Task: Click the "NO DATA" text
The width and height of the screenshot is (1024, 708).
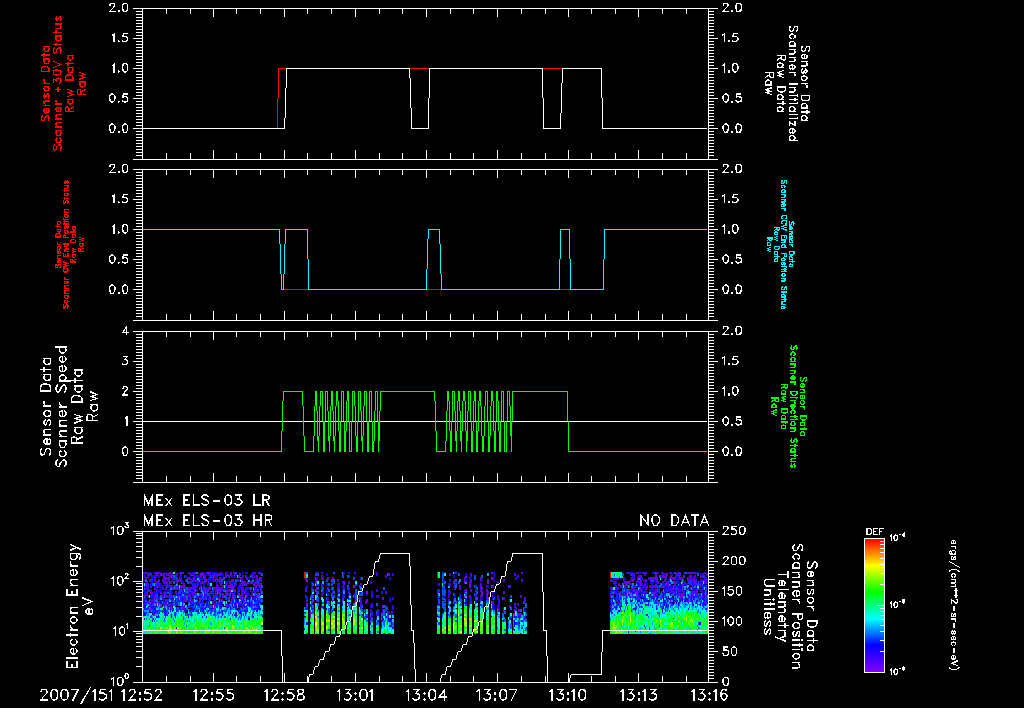Action: click(x=674, y=521)
